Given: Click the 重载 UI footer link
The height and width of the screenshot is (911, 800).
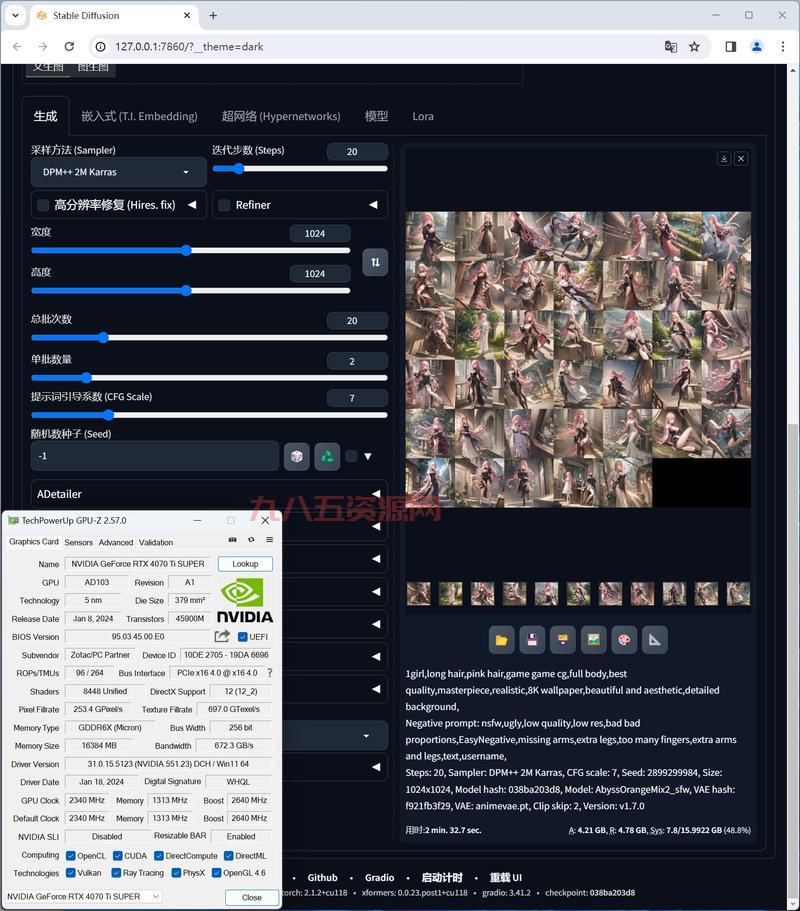Looking at the screenshot, I should 505,877.
